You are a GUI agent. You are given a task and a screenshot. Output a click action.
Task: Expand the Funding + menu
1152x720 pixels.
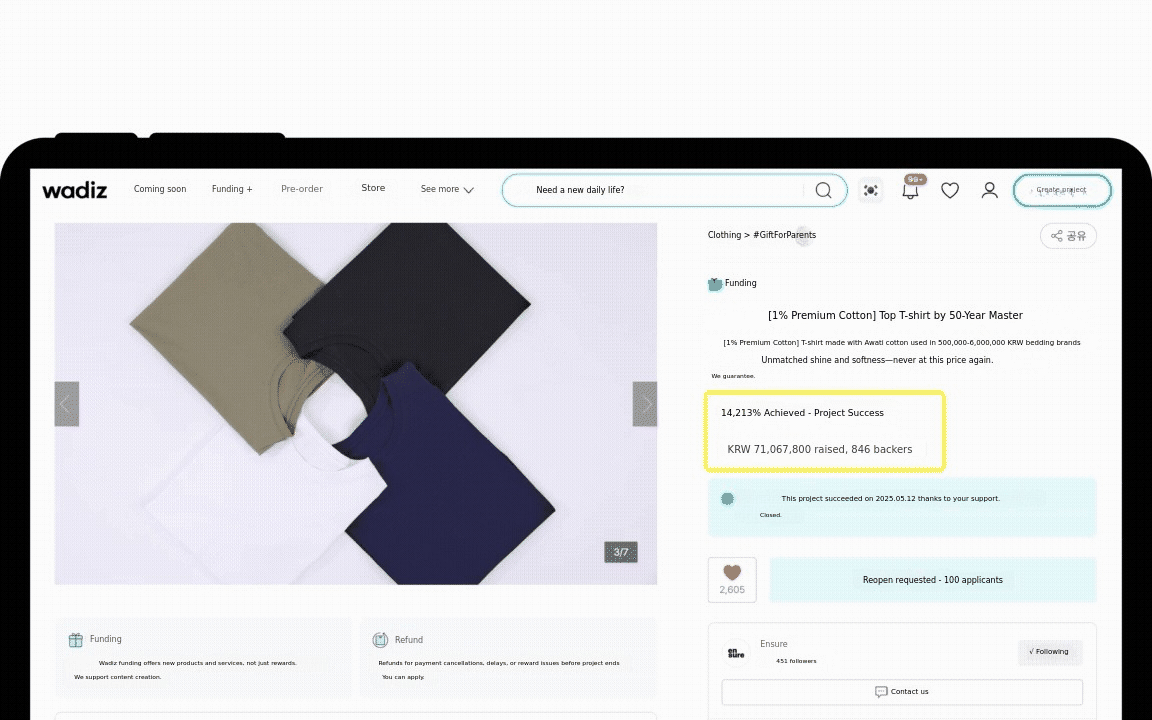232,189
